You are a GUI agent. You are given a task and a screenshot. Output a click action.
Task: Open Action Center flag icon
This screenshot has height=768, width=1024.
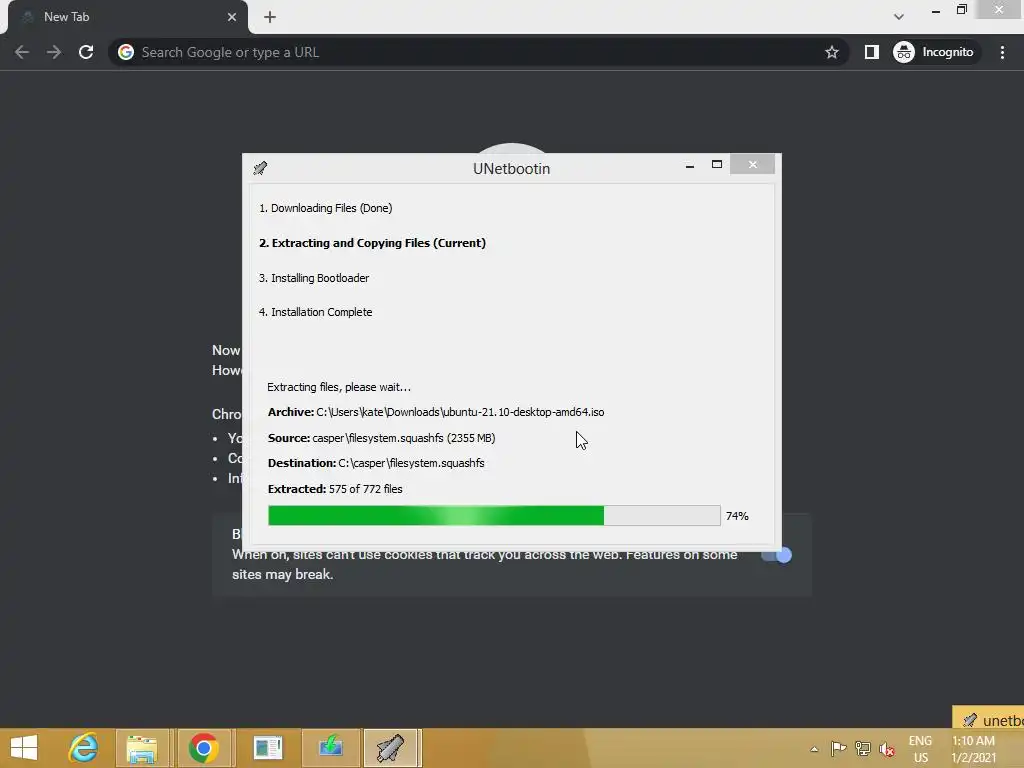(839, 748)
